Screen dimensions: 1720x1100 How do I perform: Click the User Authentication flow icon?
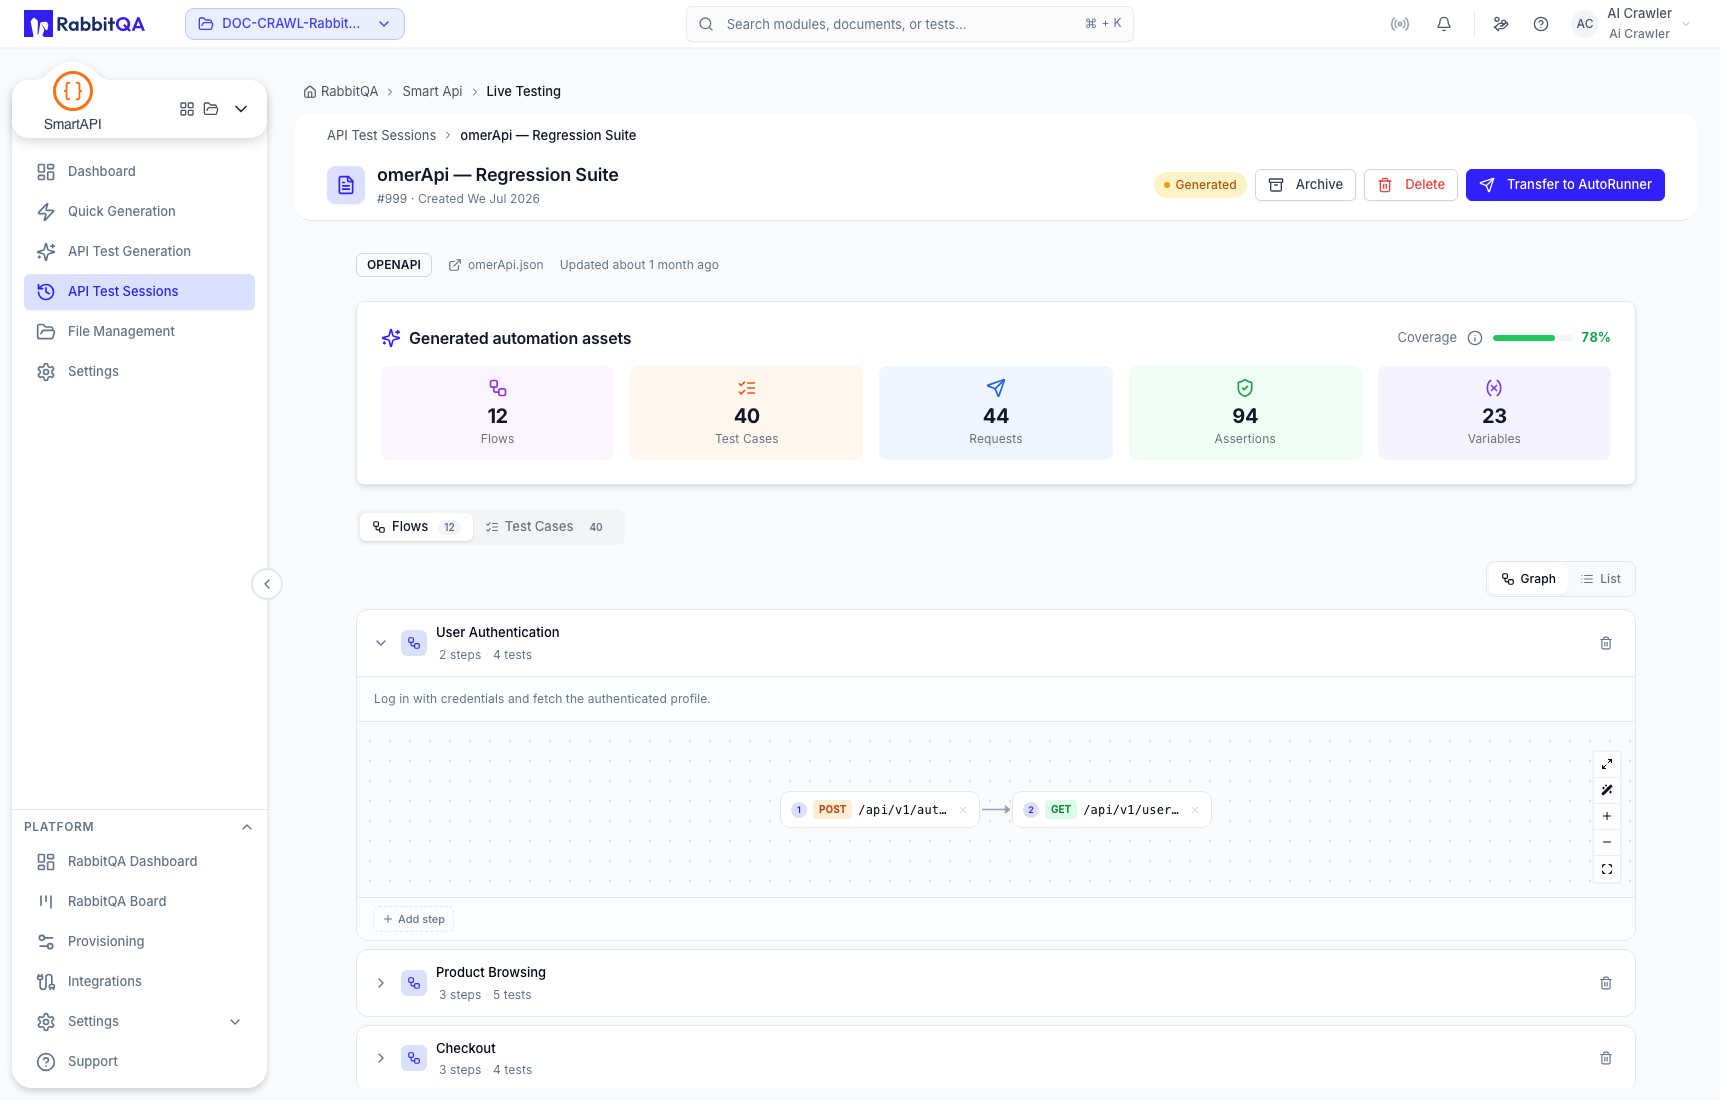tap(414, 643)
